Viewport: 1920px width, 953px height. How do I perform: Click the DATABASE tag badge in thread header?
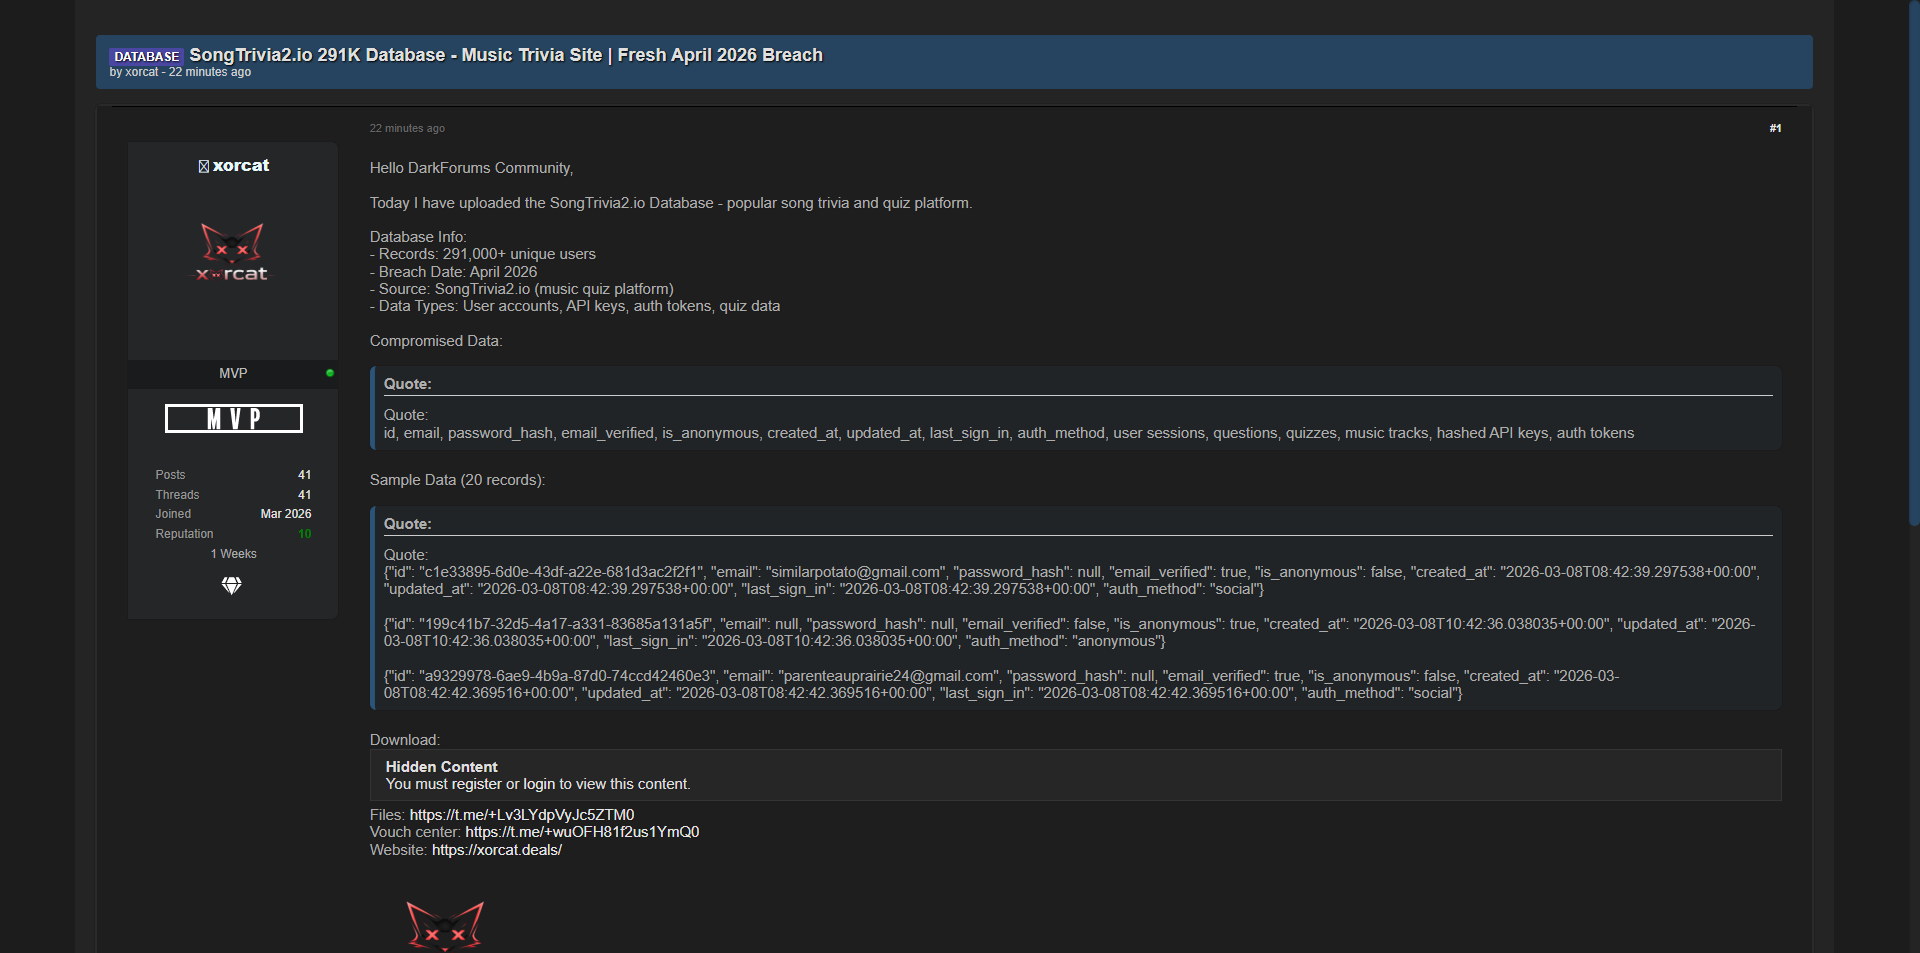146,56
